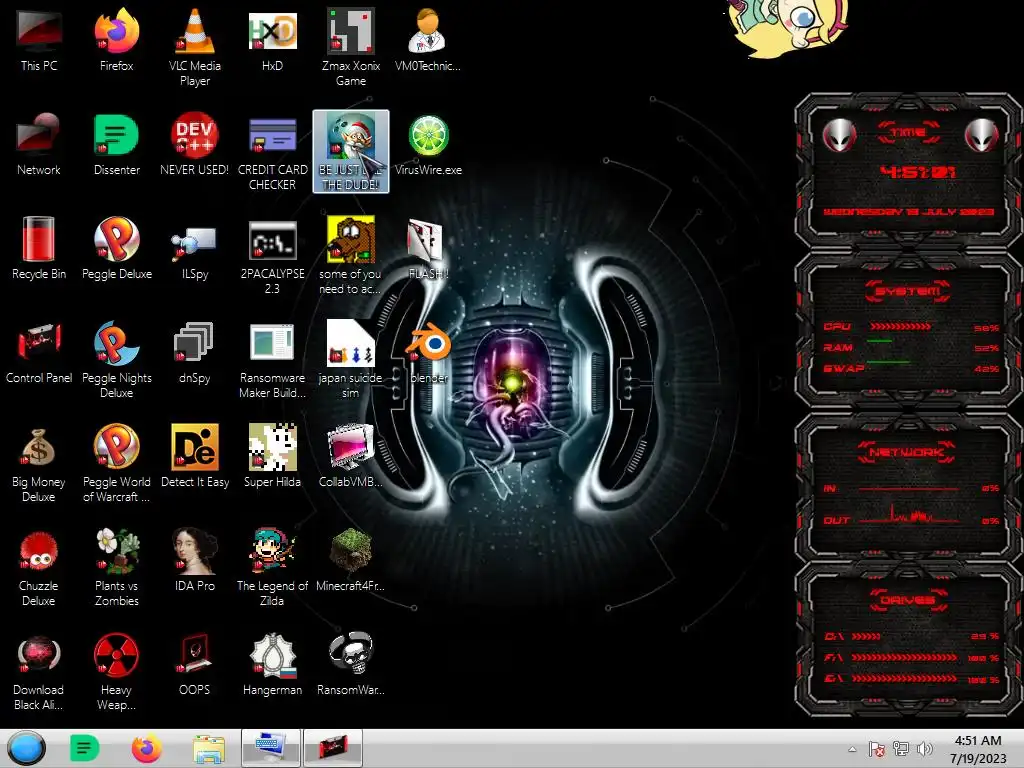Viewport: 1024px width, 768px height.
Task: Click the SWAP usage bar in System widget
Action: tap(888, 362)
